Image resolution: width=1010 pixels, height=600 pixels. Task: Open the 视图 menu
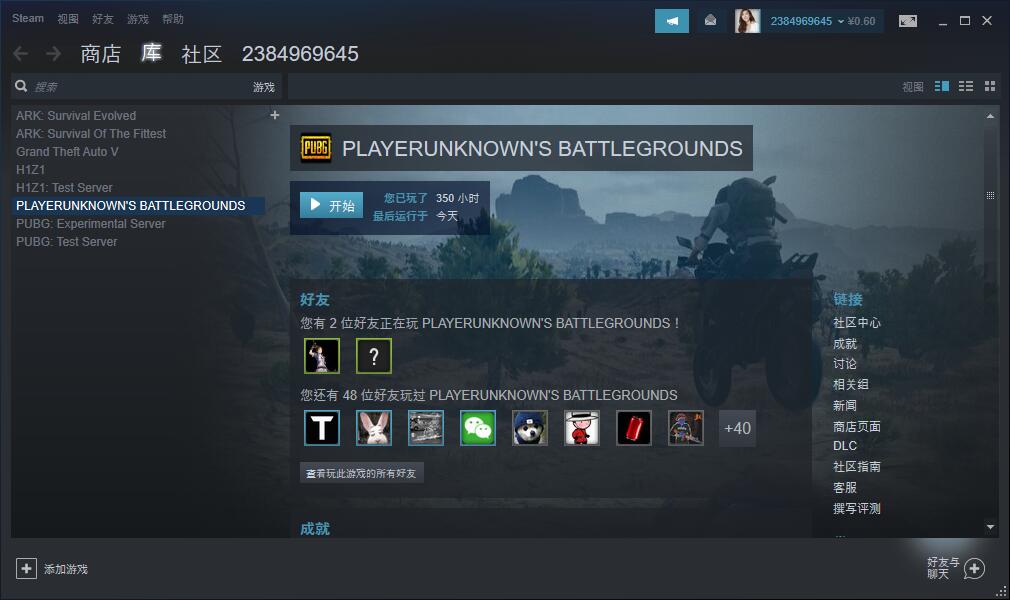(68, 19)
